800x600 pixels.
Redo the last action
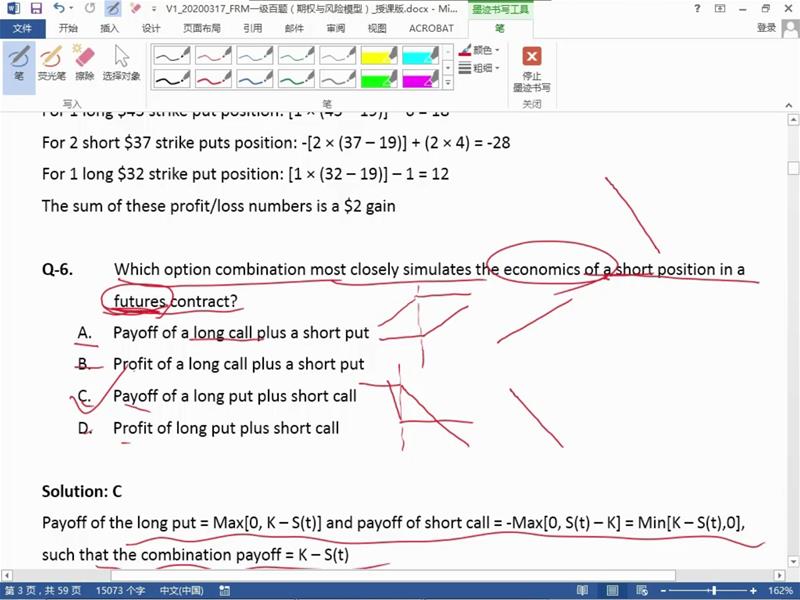(90, 8)
